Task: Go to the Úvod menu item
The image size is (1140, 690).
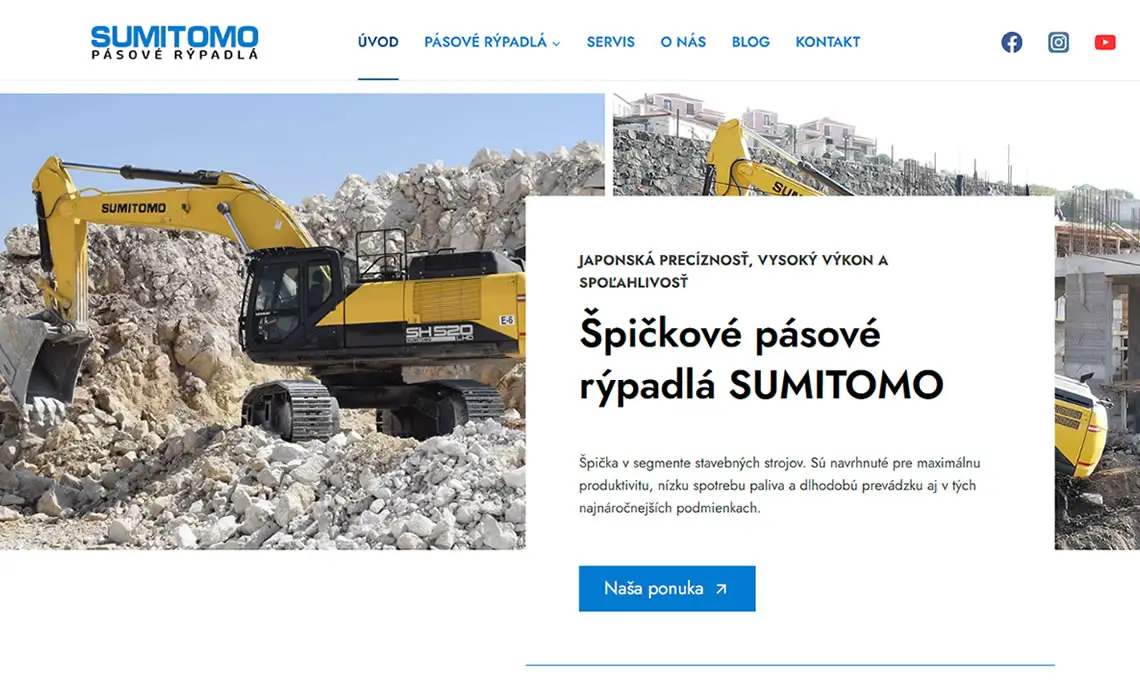Action: click(378, 42)
